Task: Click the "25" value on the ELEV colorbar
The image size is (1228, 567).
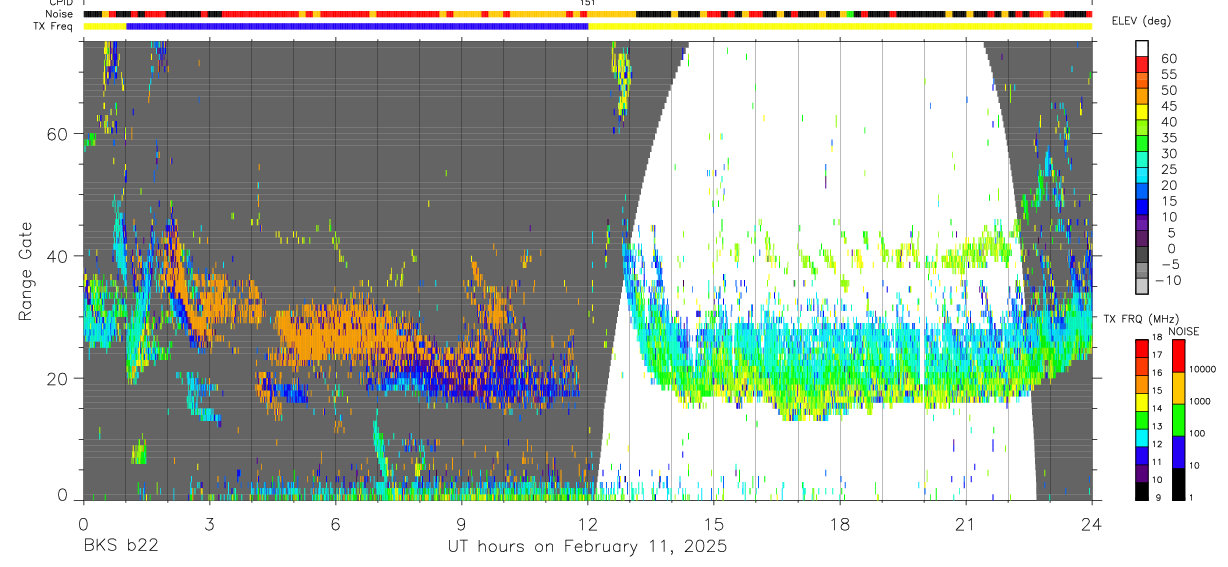Action: pos(1169,169)
